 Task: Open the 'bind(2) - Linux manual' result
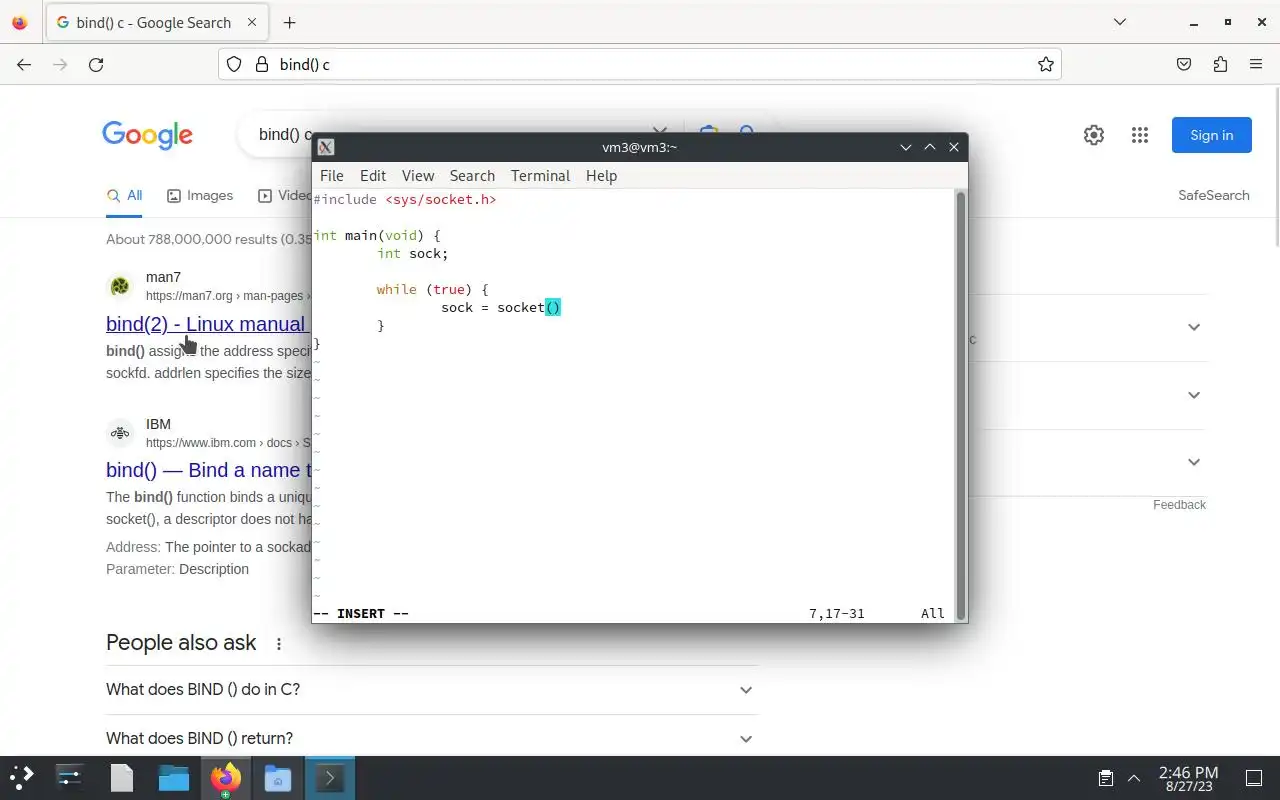[x=206, y=324]
